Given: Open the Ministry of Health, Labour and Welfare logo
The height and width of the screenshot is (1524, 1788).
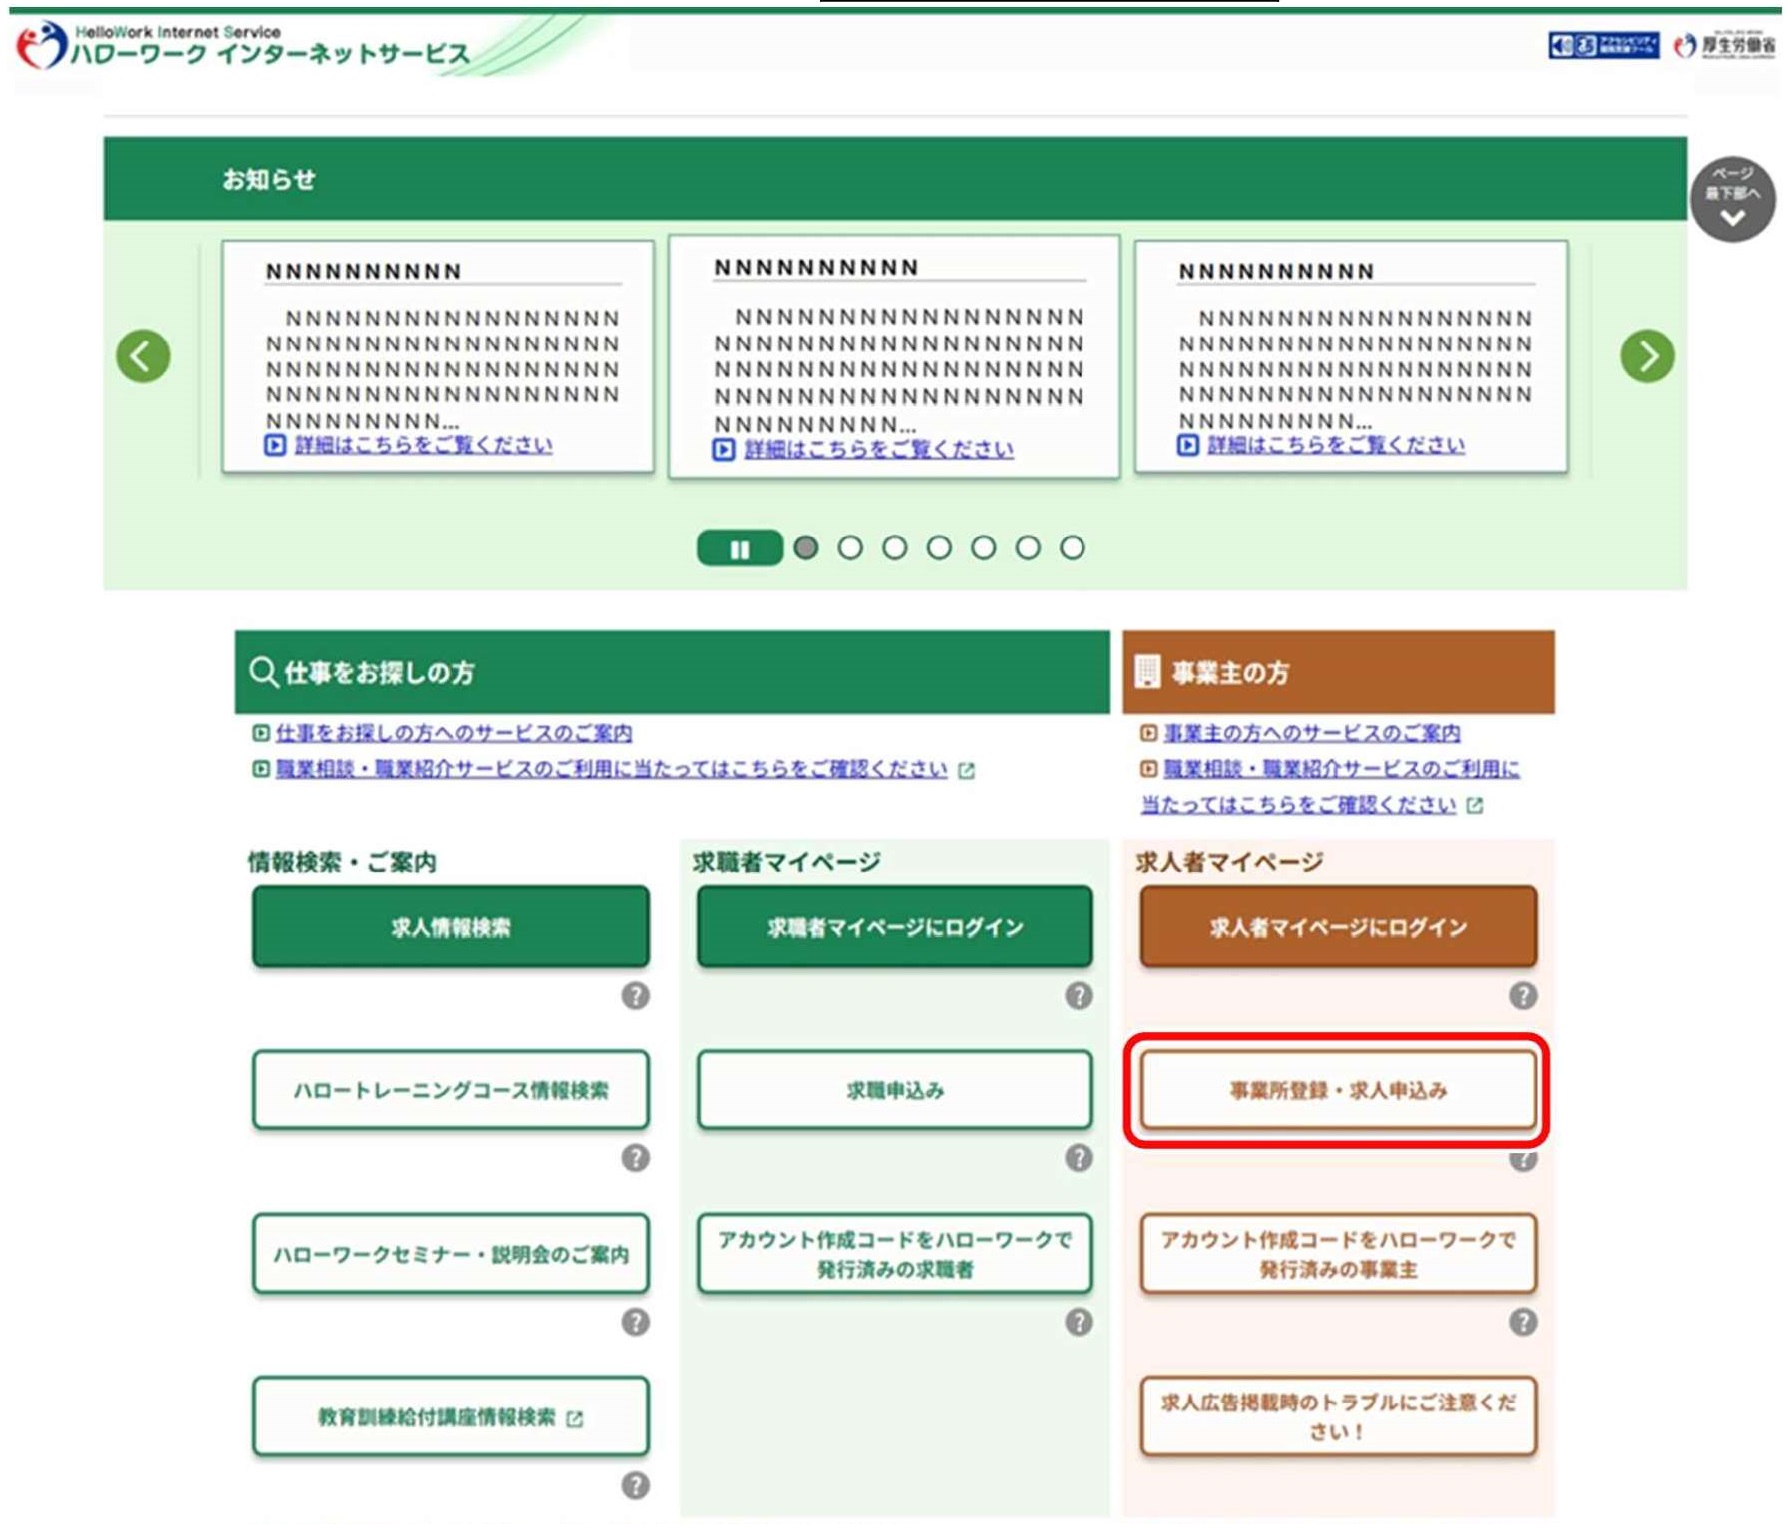Looking at the screenshot, I should click(x=1725, y=45).
